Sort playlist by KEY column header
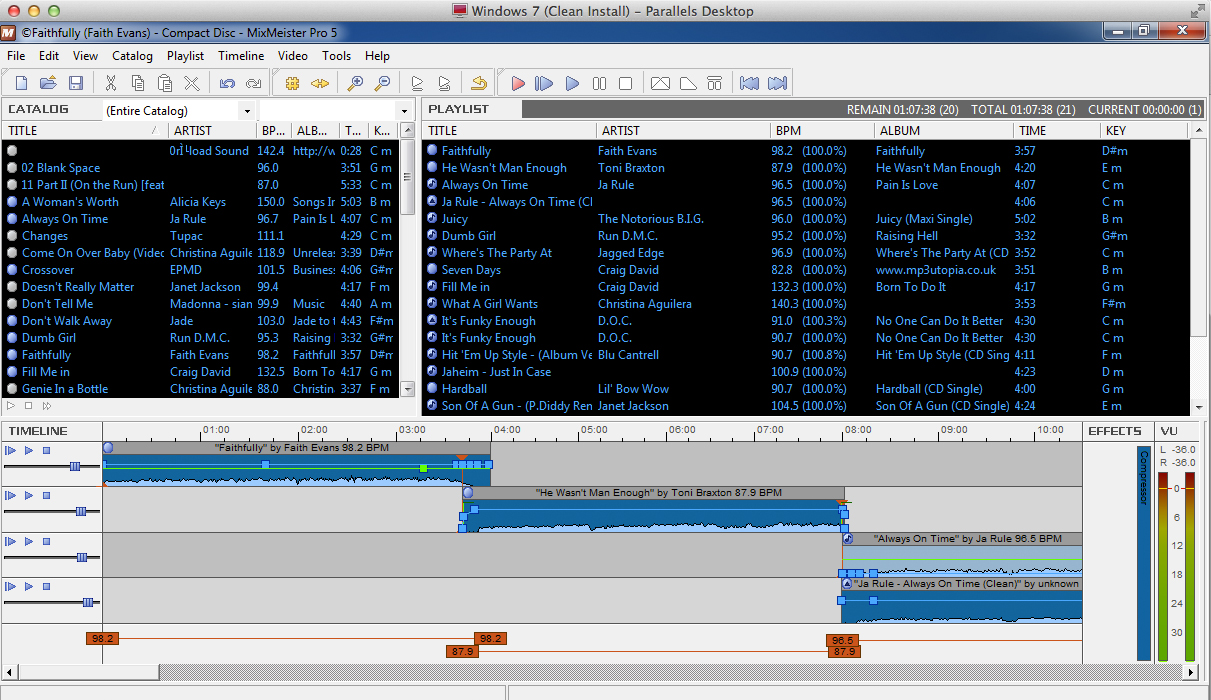Image resolution: width=1211 pixels, height=700 pixels. point(1146,130)
